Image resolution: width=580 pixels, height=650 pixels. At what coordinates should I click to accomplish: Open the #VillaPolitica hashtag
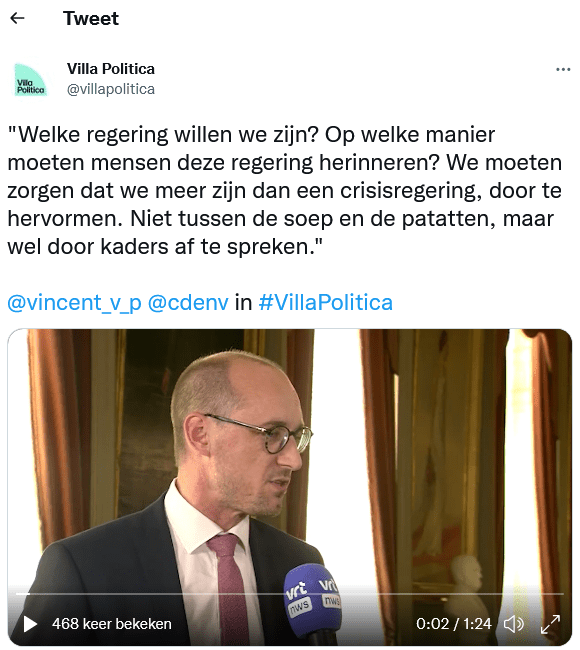coord(325,303)
